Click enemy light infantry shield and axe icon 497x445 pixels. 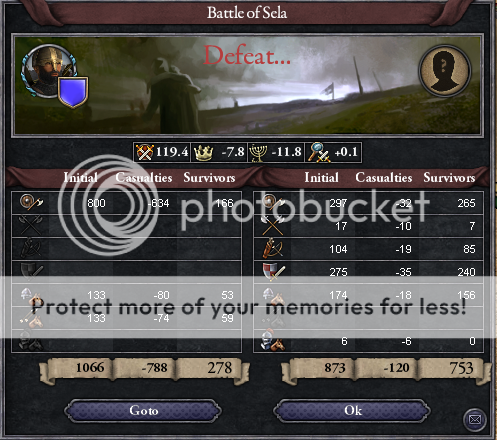point(273,202)
